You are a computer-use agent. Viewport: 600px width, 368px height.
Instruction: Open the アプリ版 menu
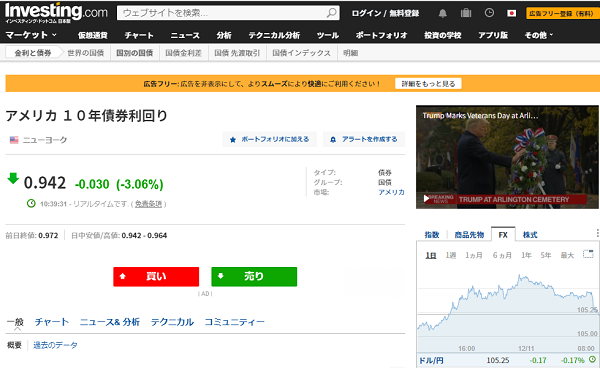coord(493,35)
